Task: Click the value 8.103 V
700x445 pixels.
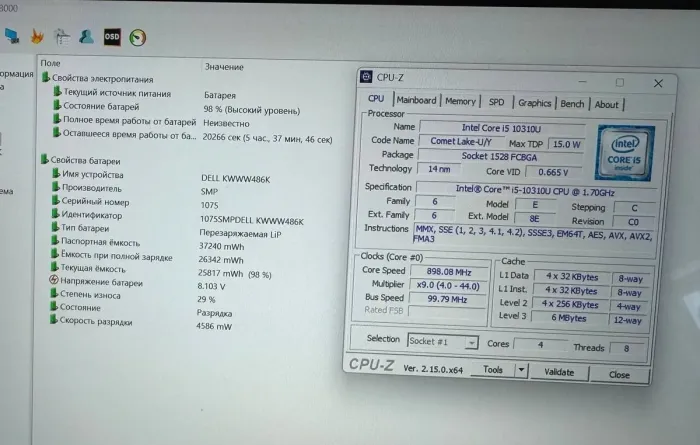Action: [x=211, y=286]
